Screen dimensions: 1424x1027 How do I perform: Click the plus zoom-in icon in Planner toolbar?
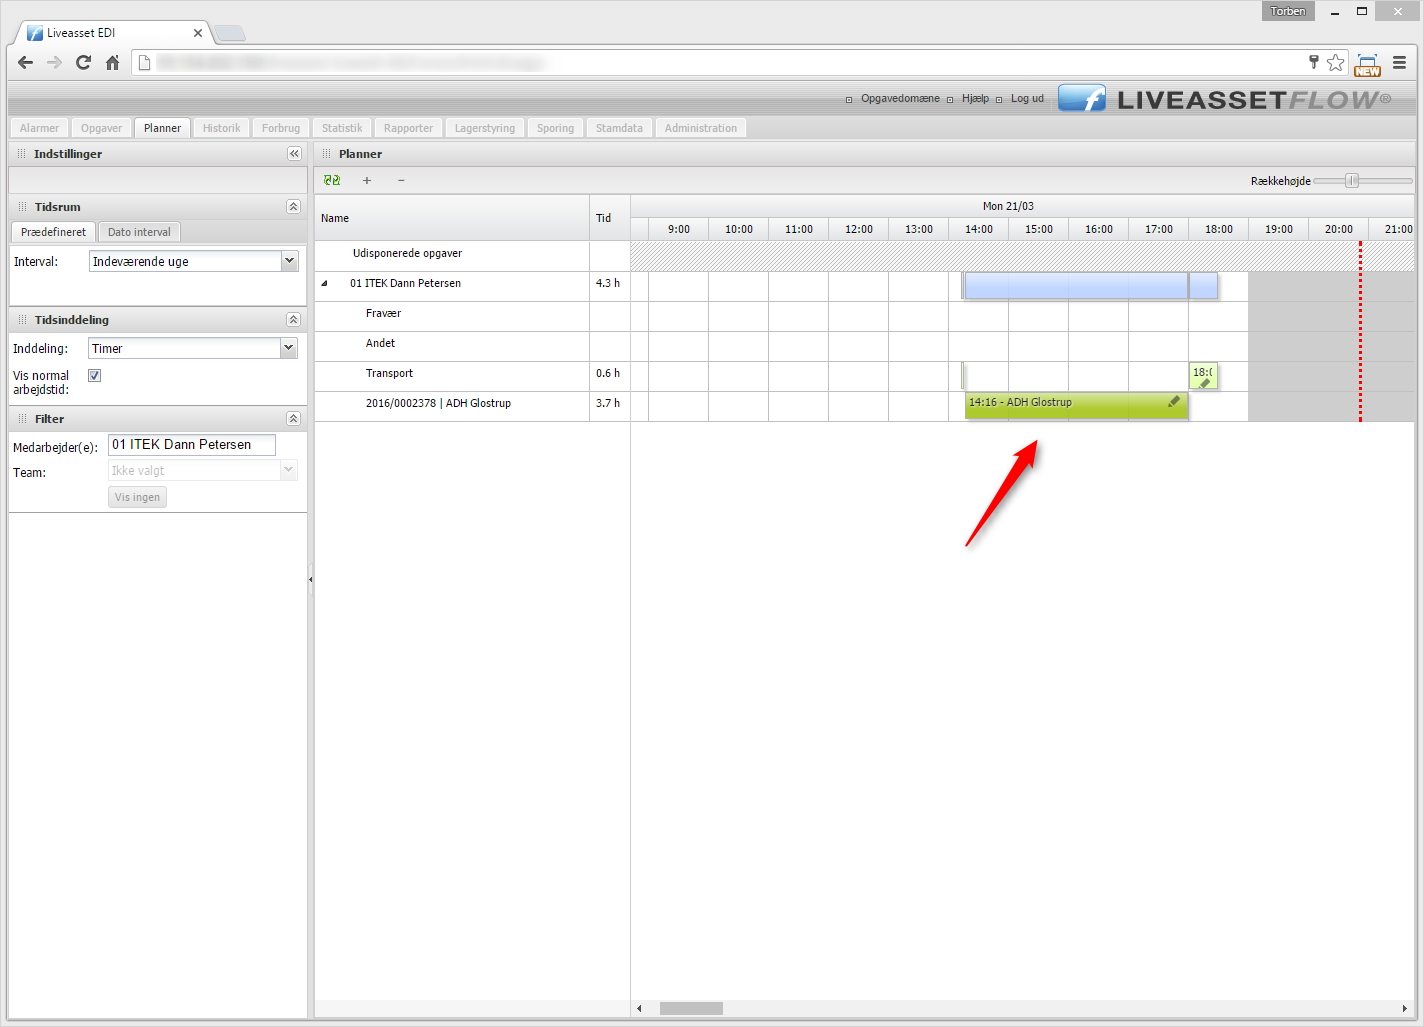(x=367, y=181)
